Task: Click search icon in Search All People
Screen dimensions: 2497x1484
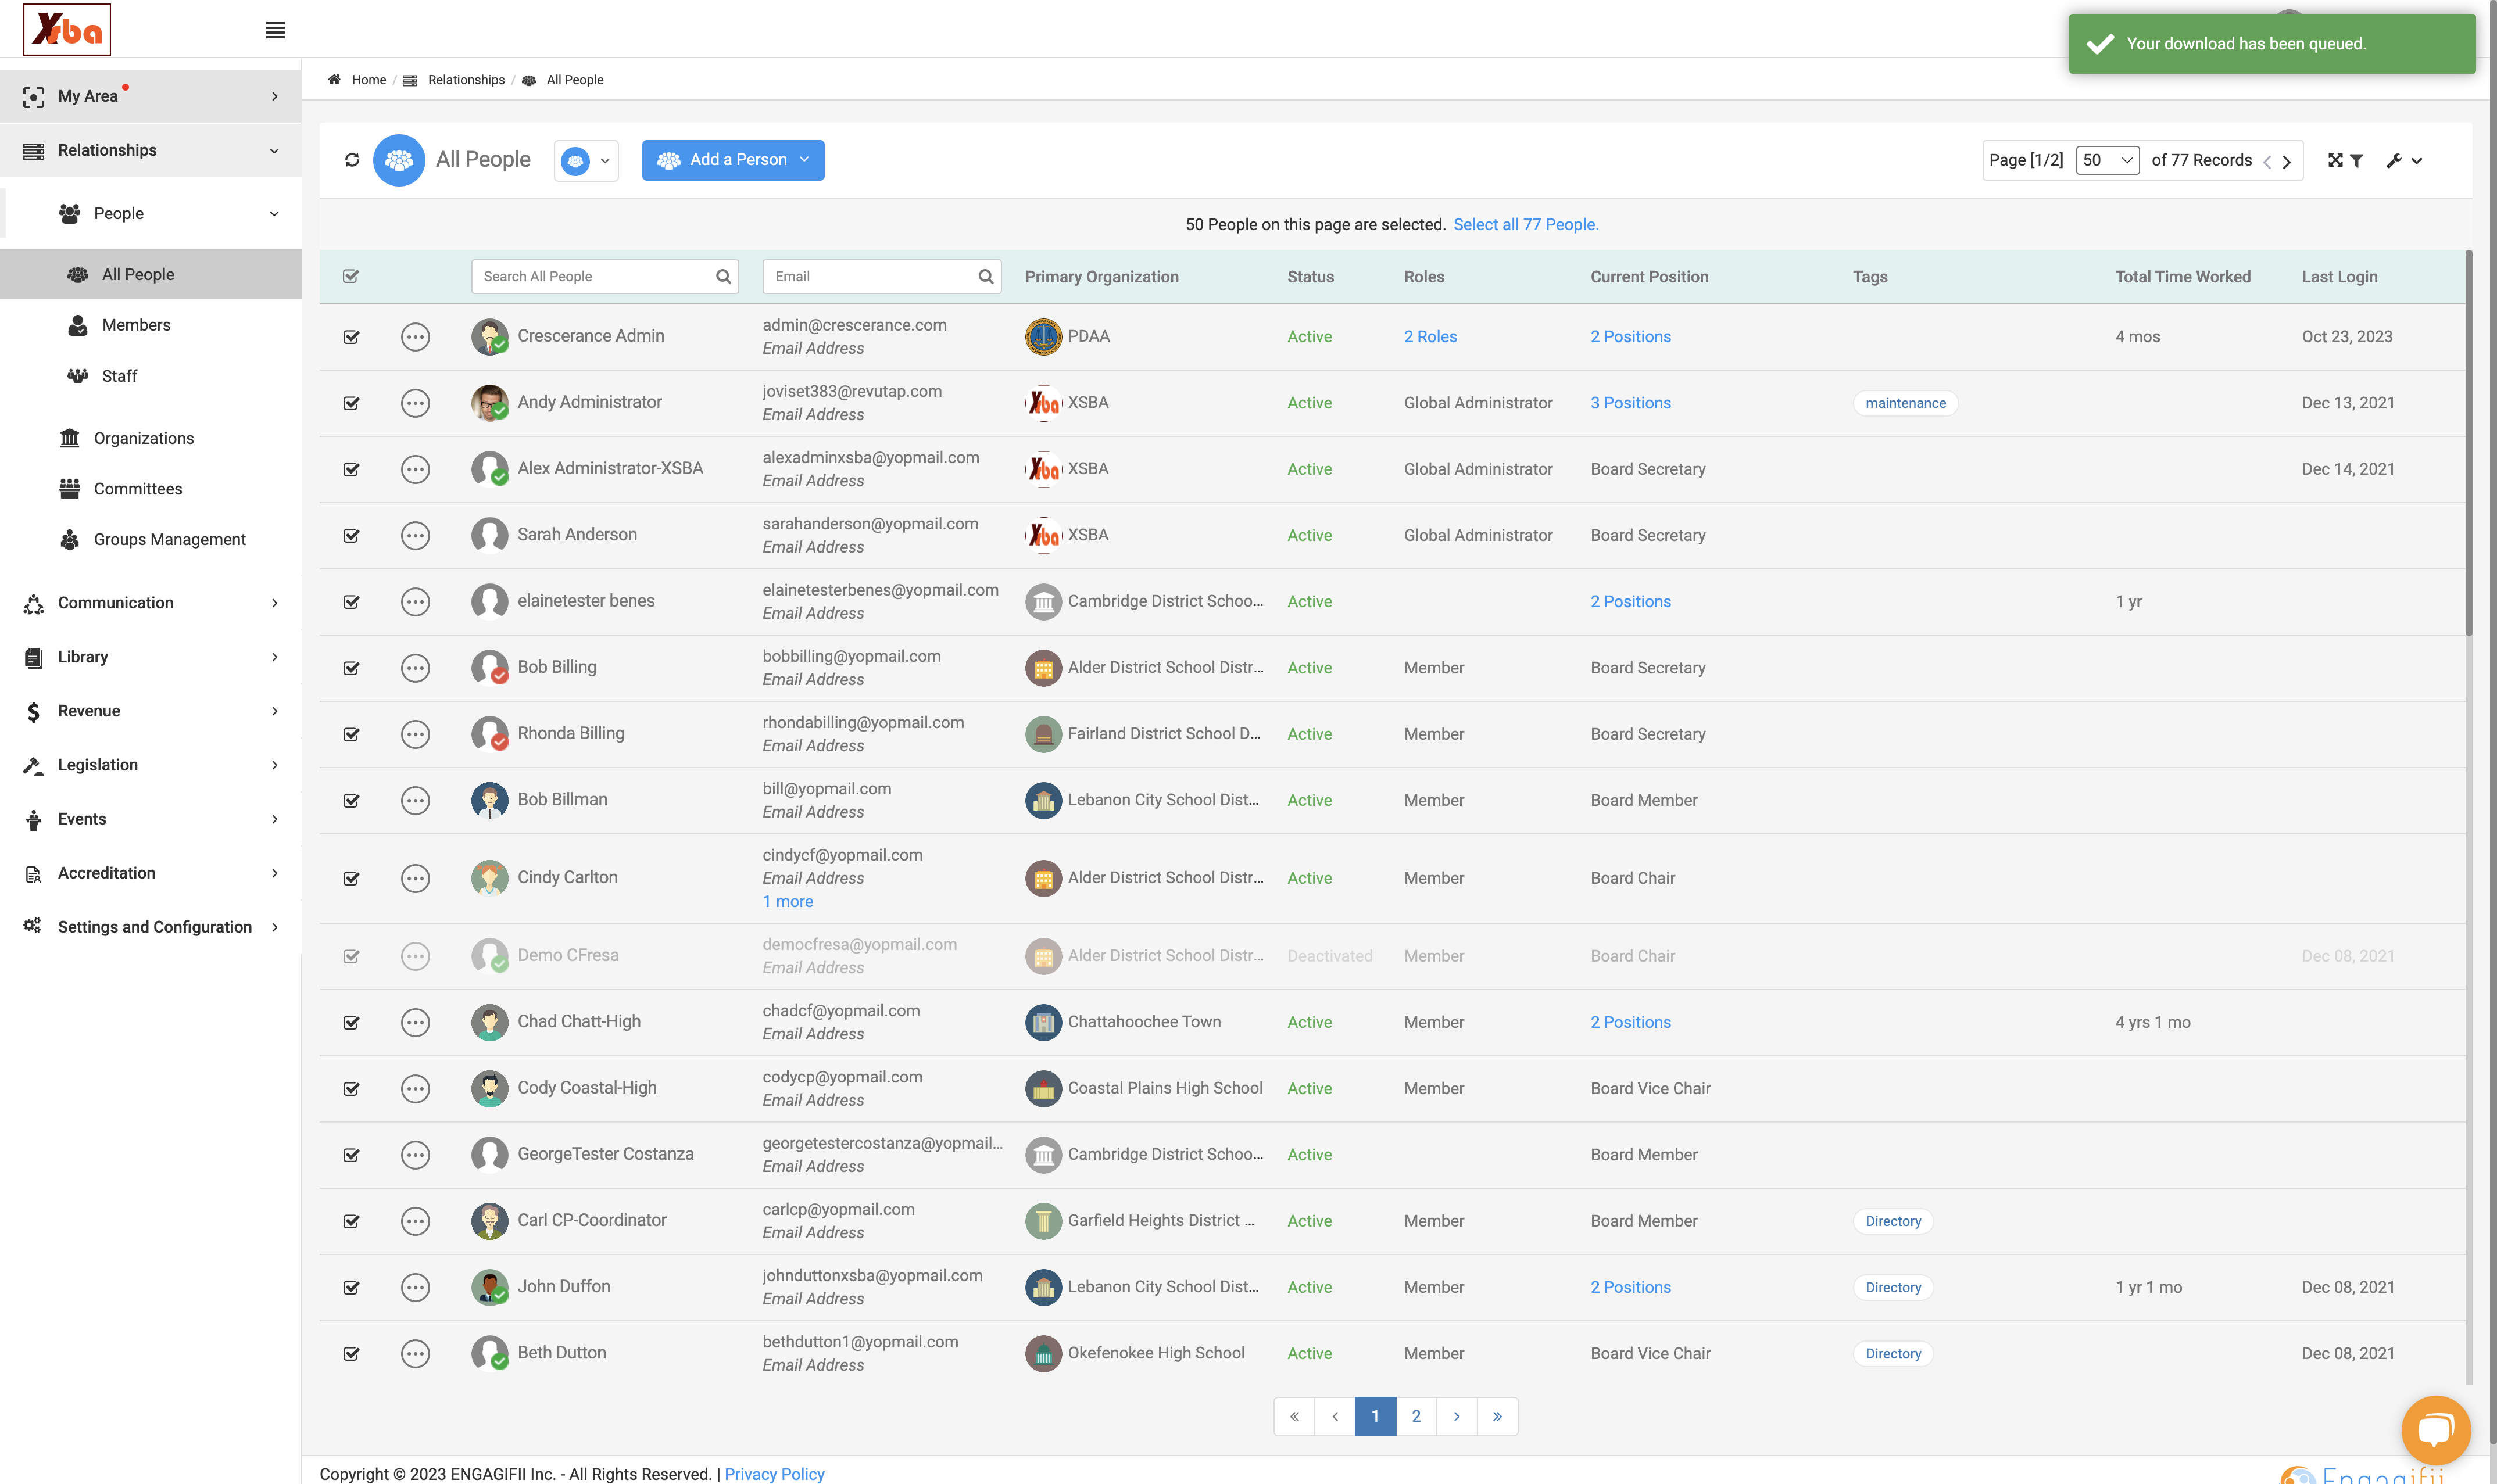Action: [723, 277]
